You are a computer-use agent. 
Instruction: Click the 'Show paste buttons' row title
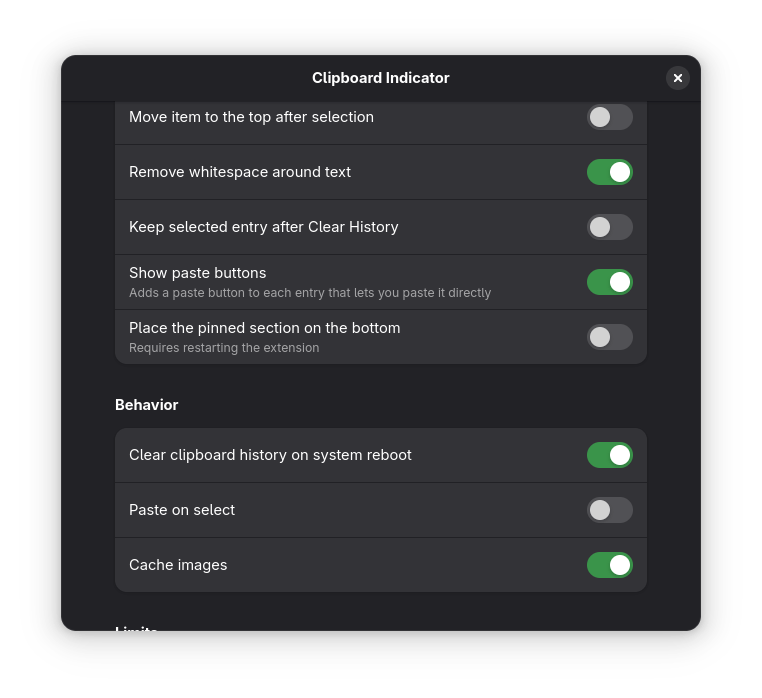pos(197,273)
